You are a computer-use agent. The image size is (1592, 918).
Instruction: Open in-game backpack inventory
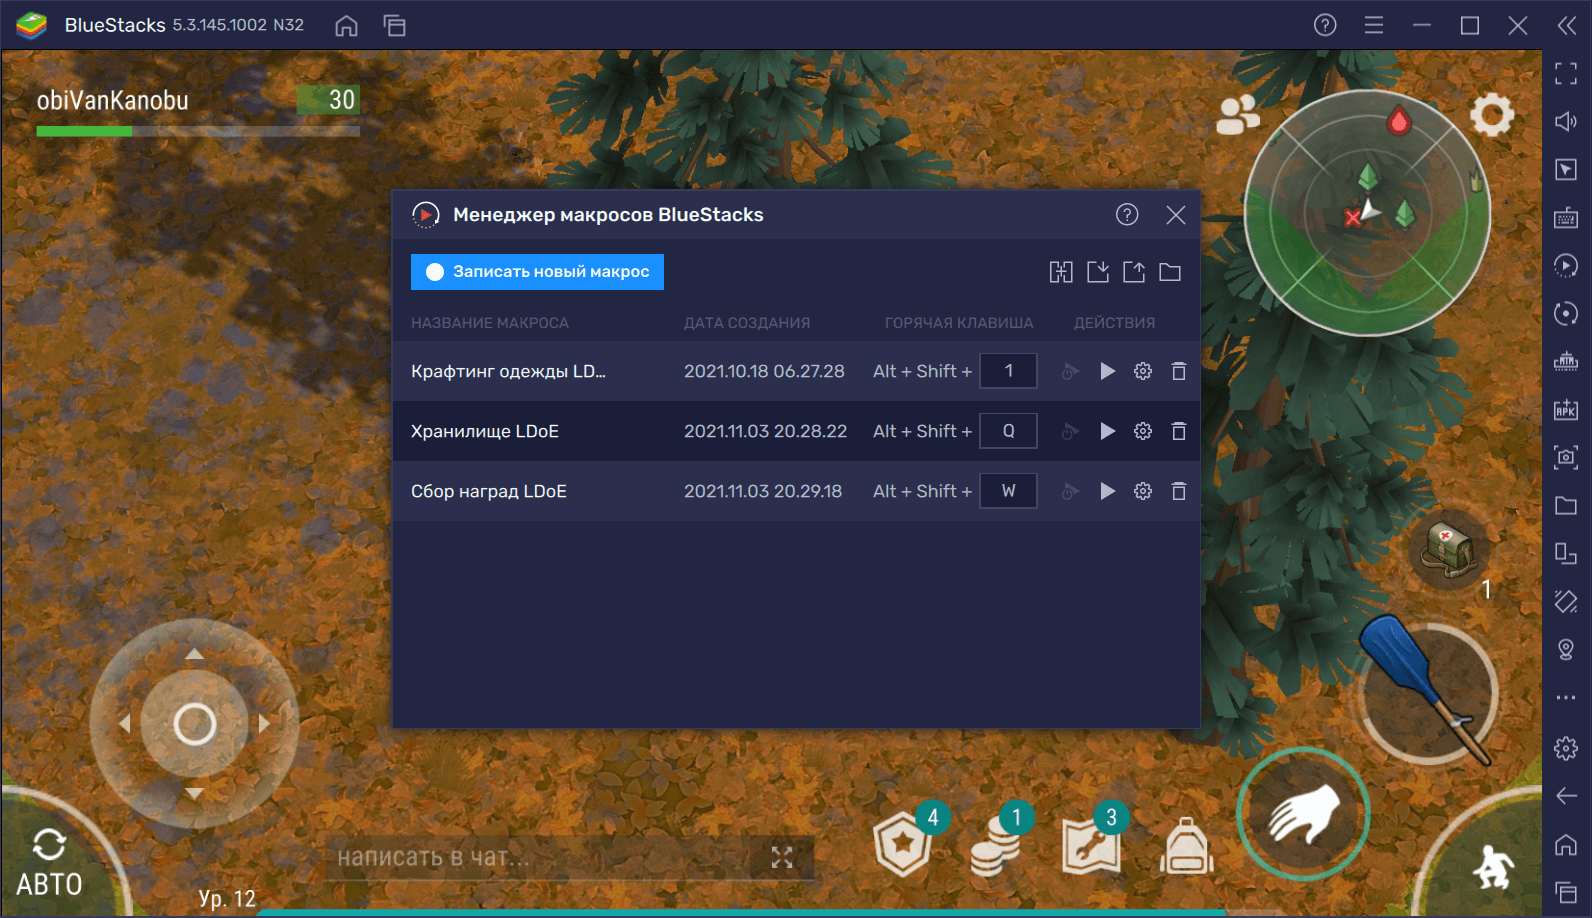pyautogui.click(x=1187, y=847)
